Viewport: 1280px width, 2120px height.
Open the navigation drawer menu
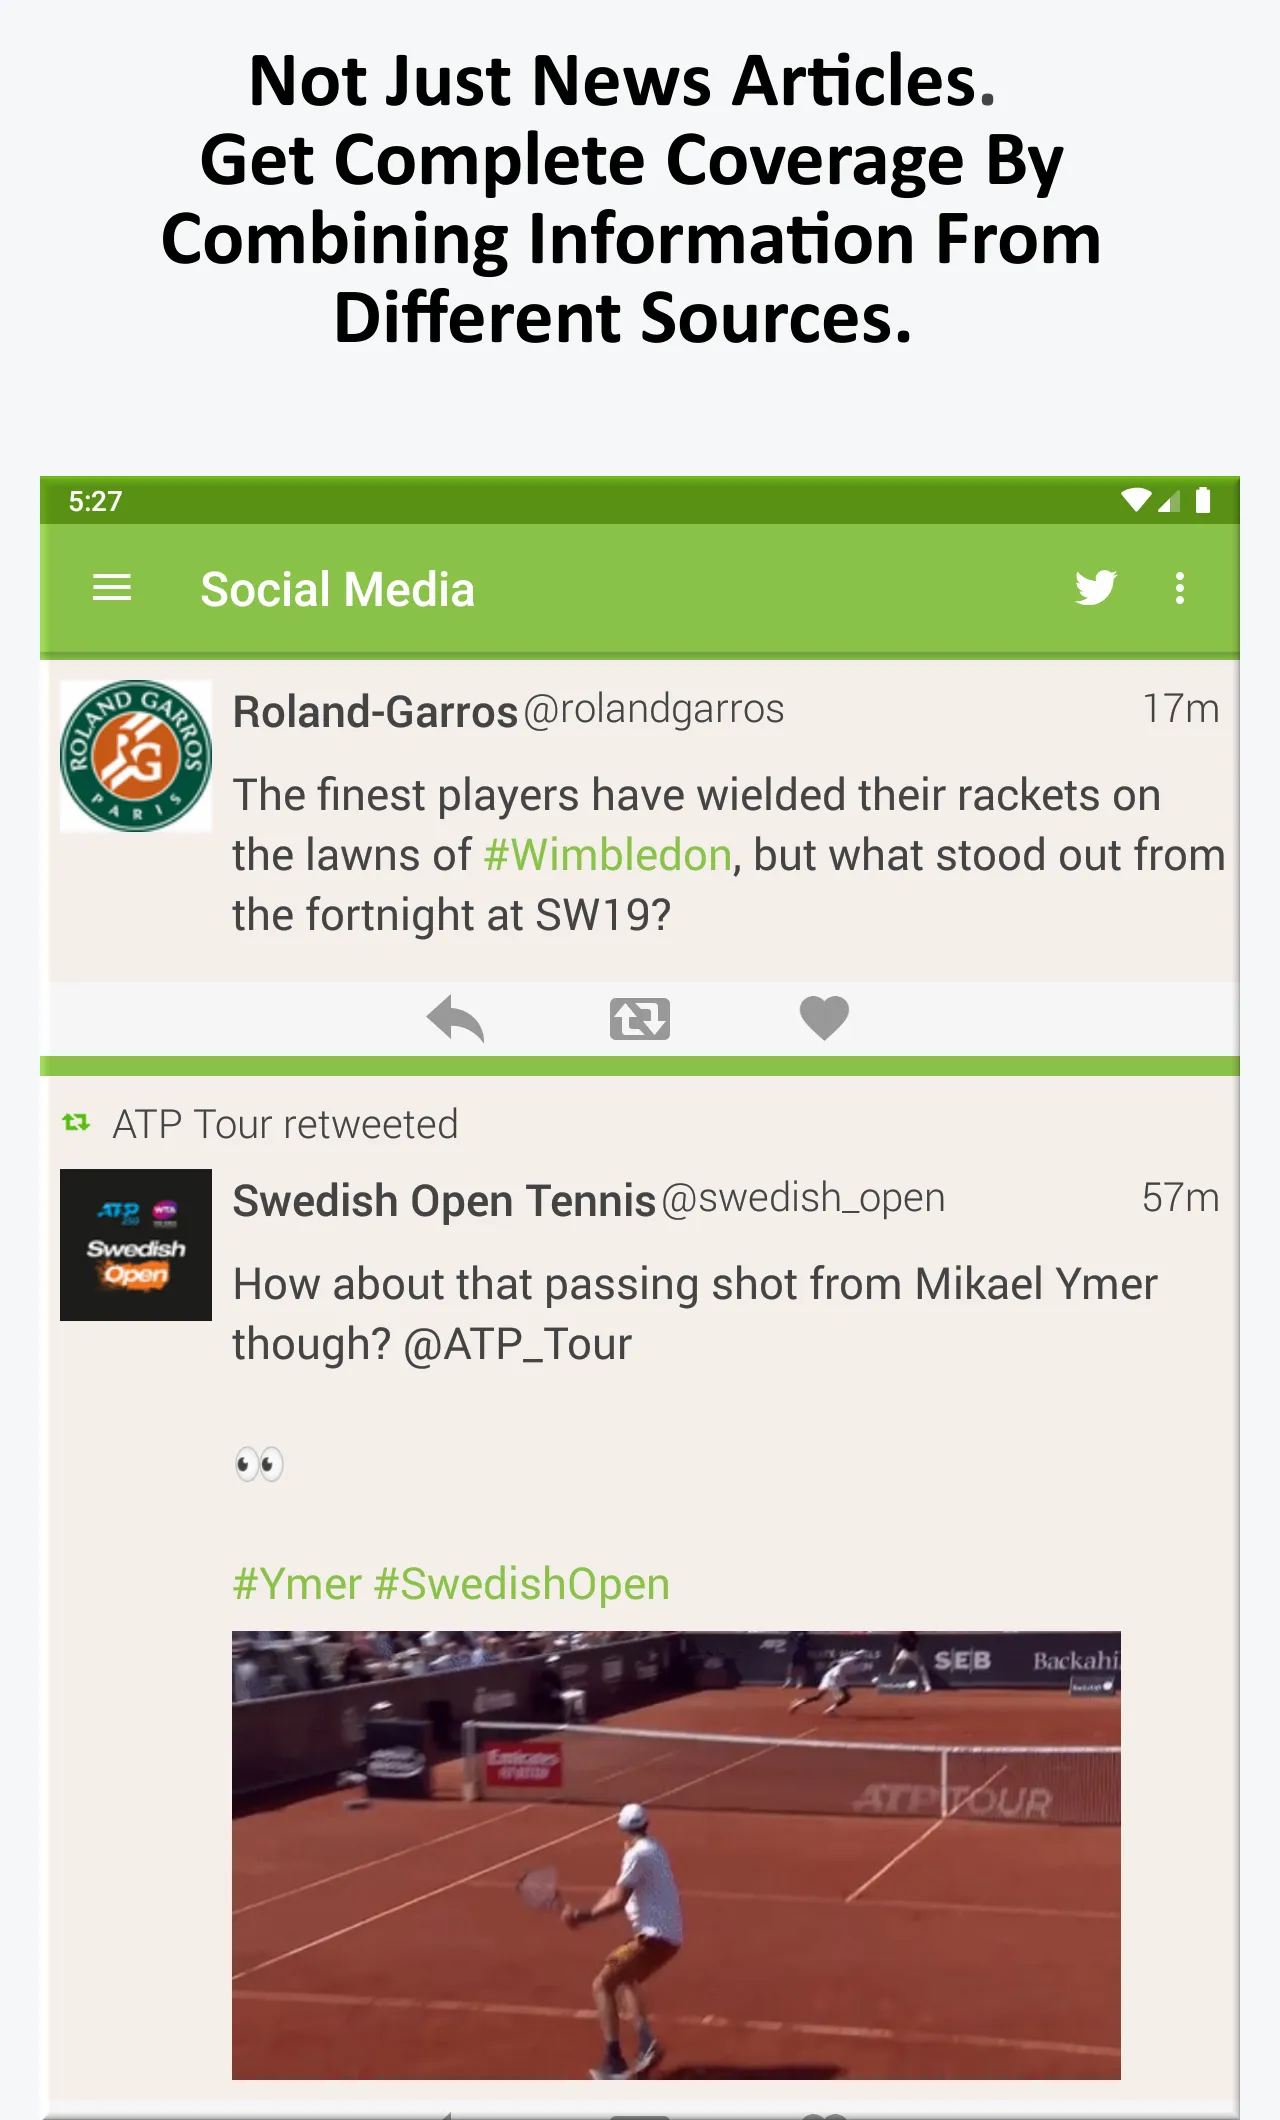coord(112,588)
